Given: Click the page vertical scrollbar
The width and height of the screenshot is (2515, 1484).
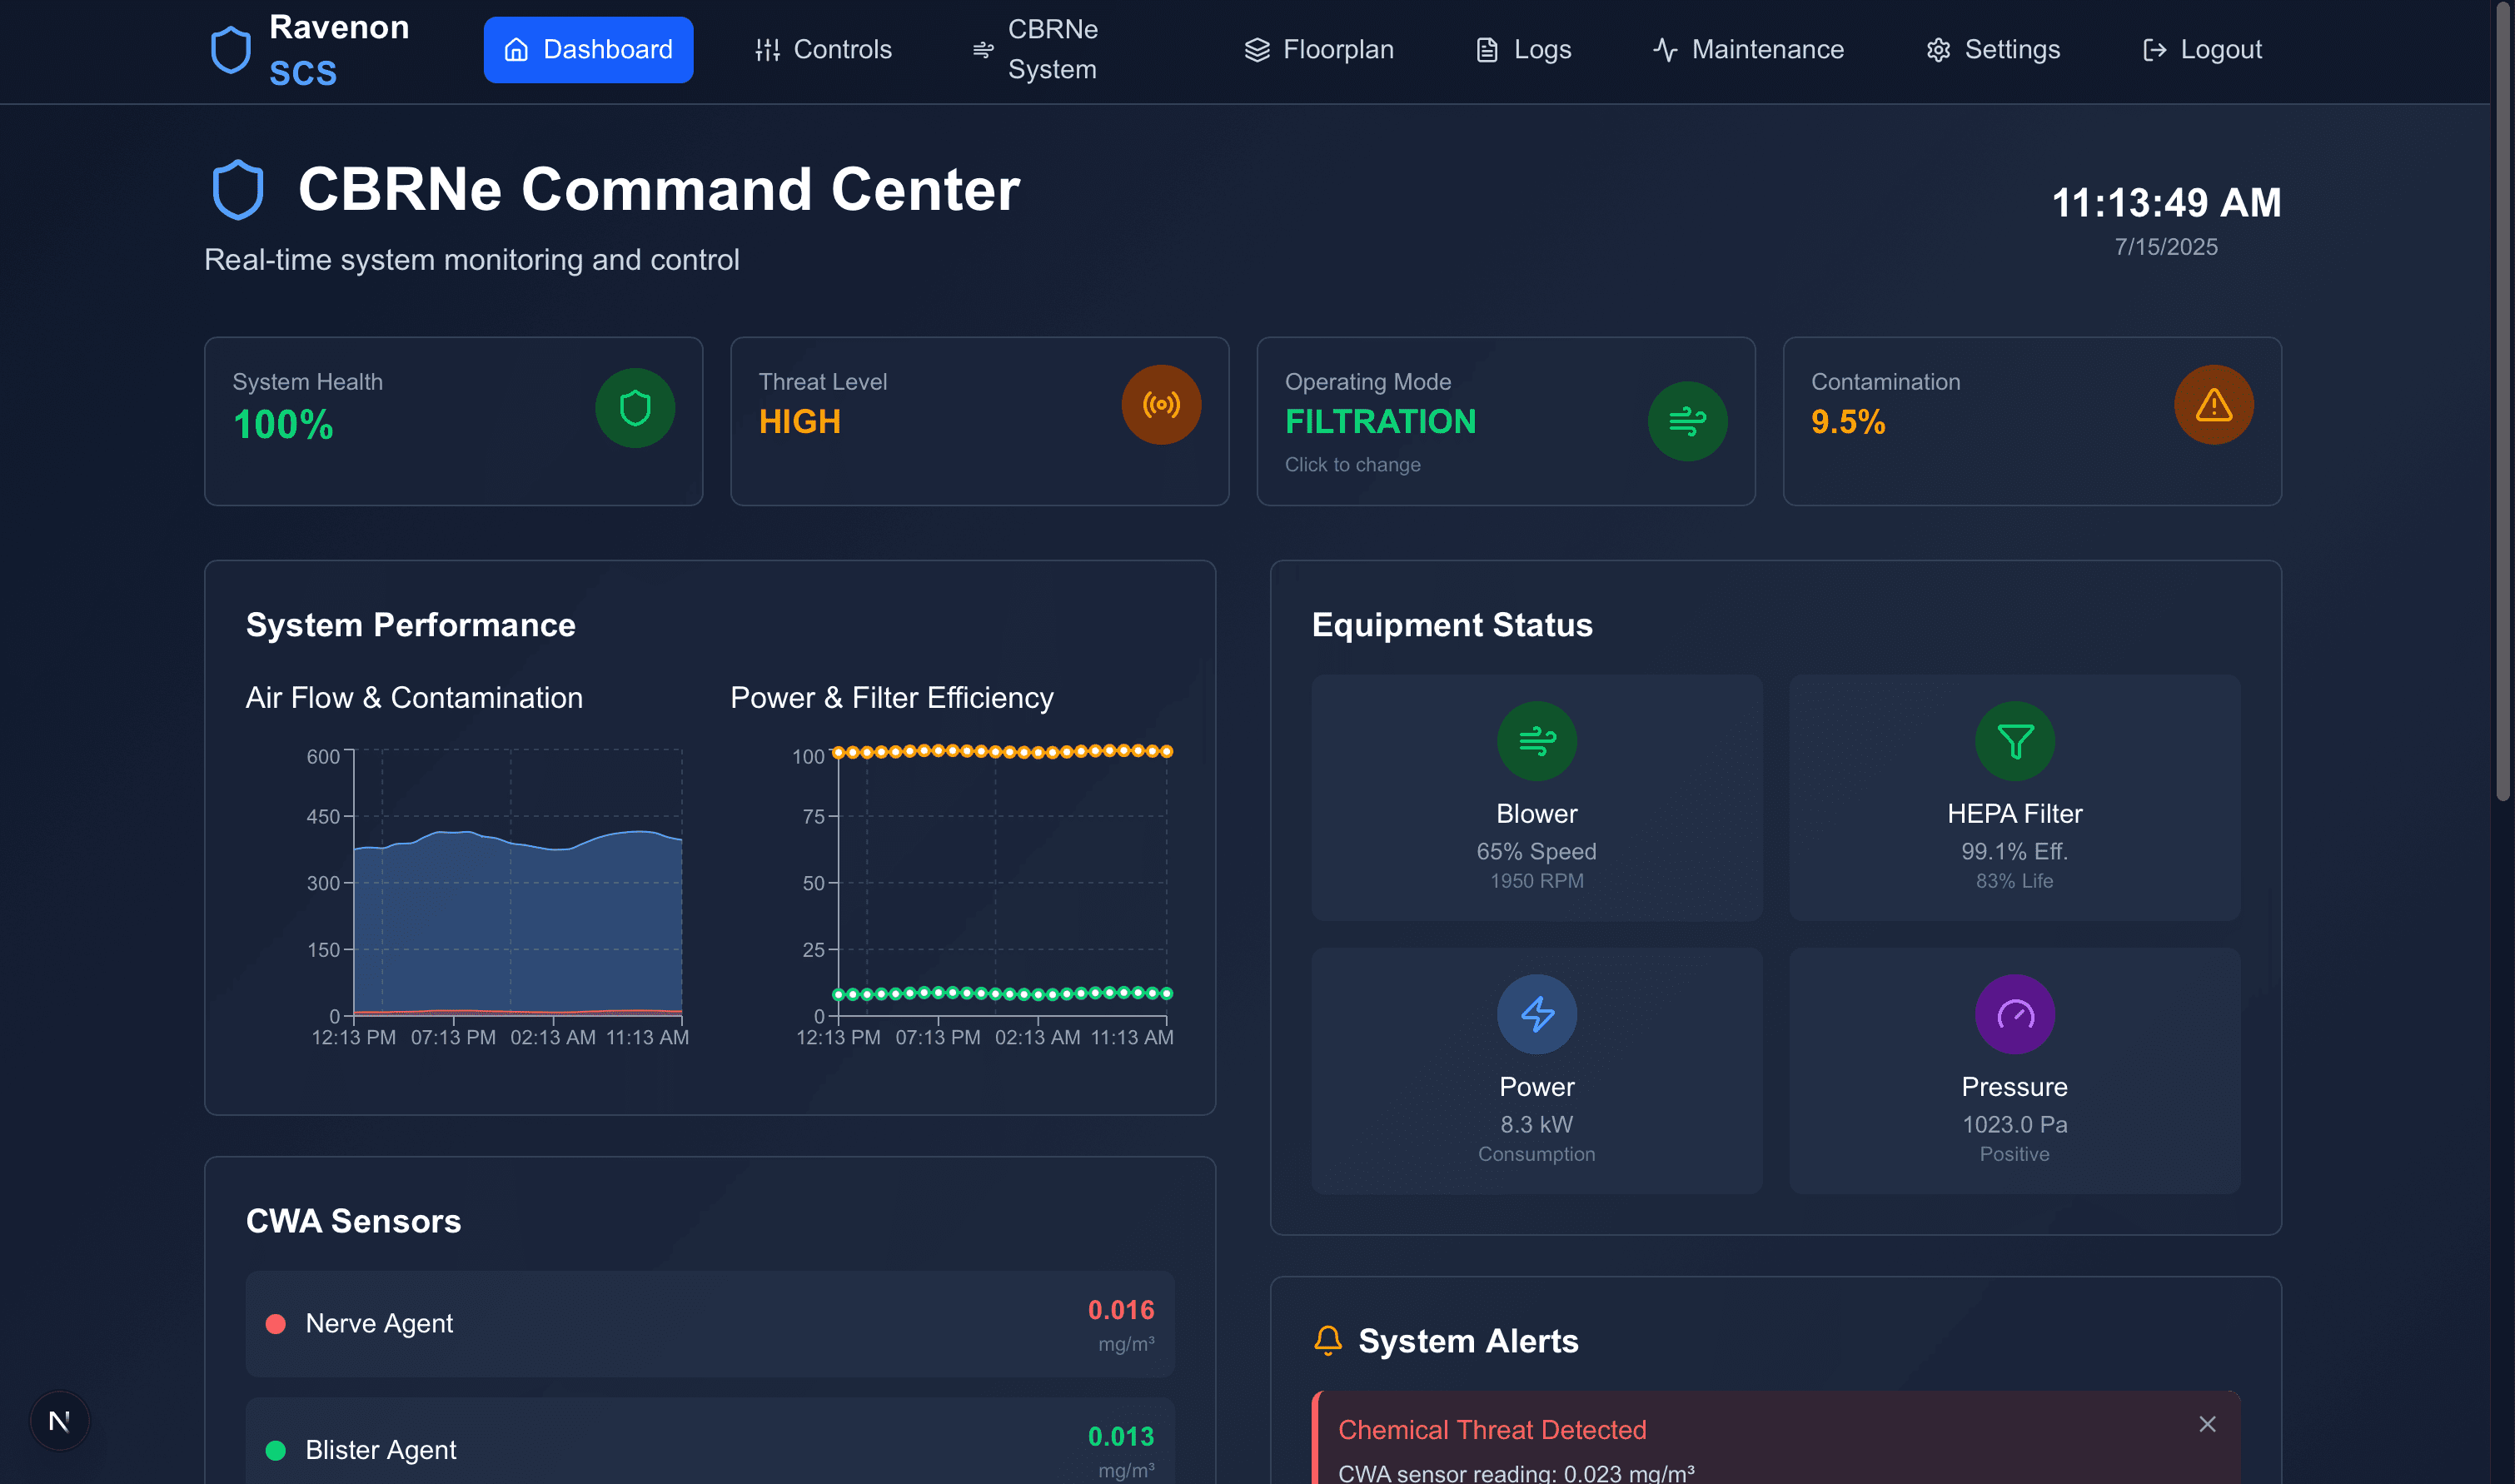Looking at the screenshot, I should 2503,400.
